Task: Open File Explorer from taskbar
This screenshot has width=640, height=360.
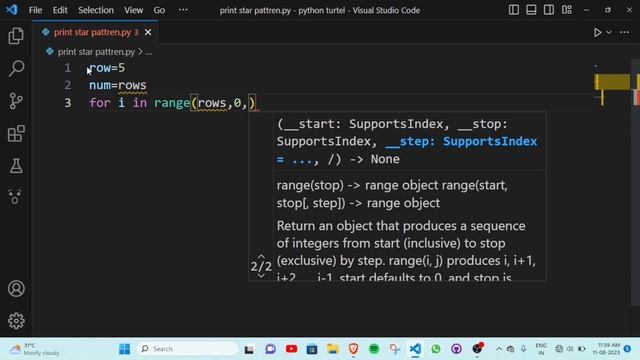Action: [333, 349]
